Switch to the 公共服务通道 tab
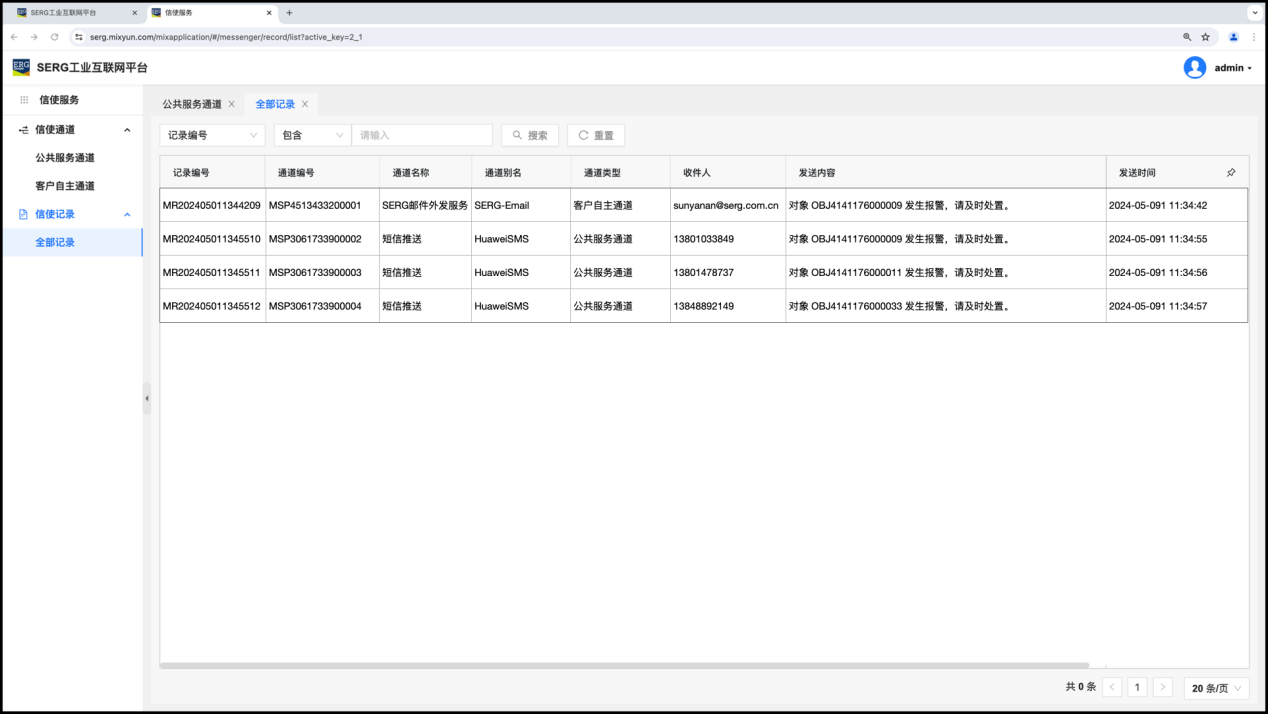 pyautogui.click(x=192, y=104)
